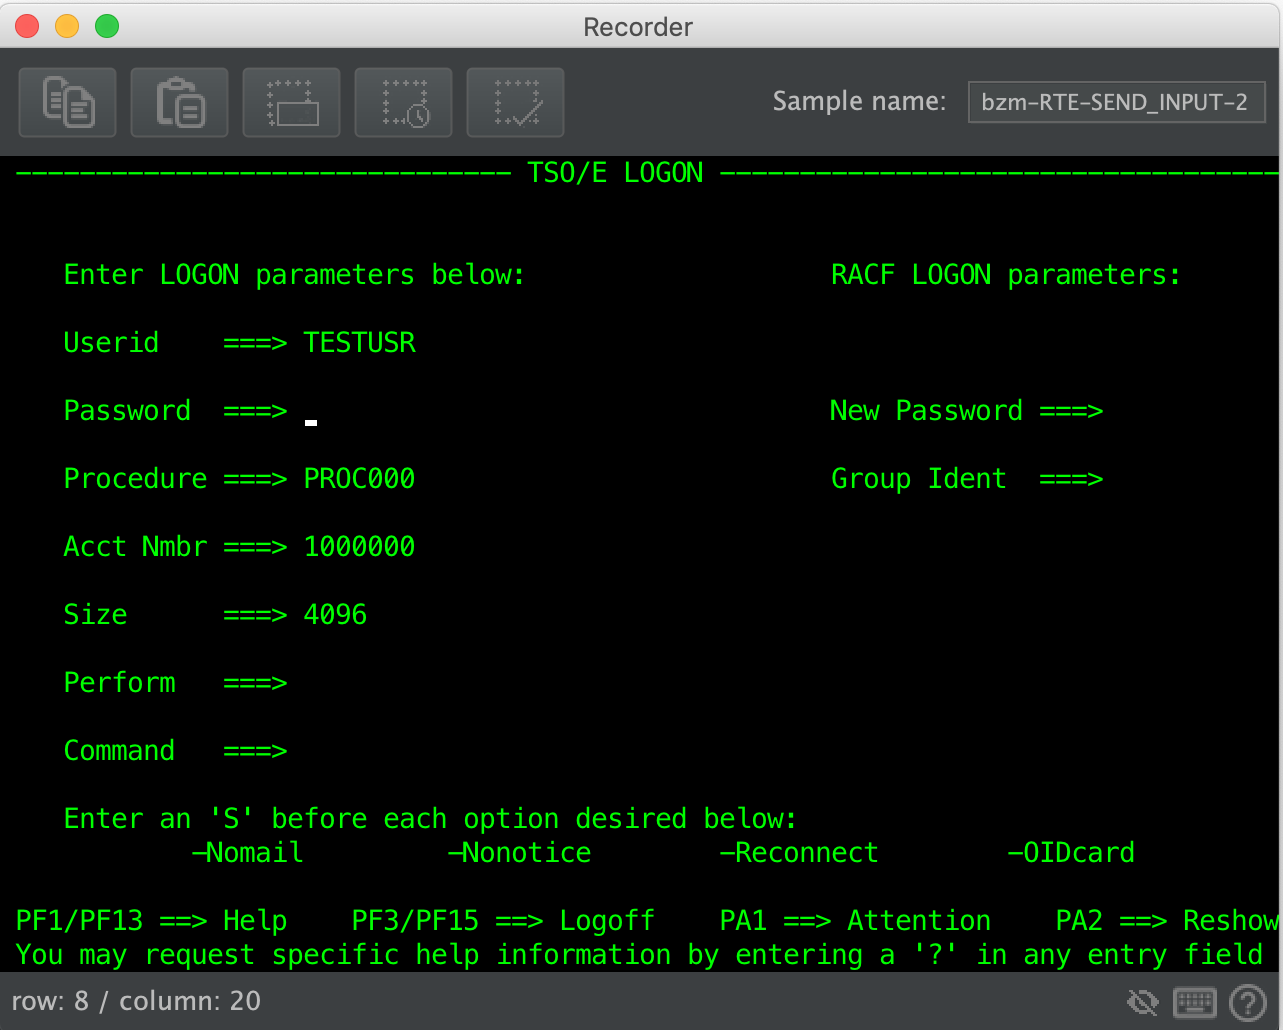Click the green macOS maximize window button

(107, 27)
